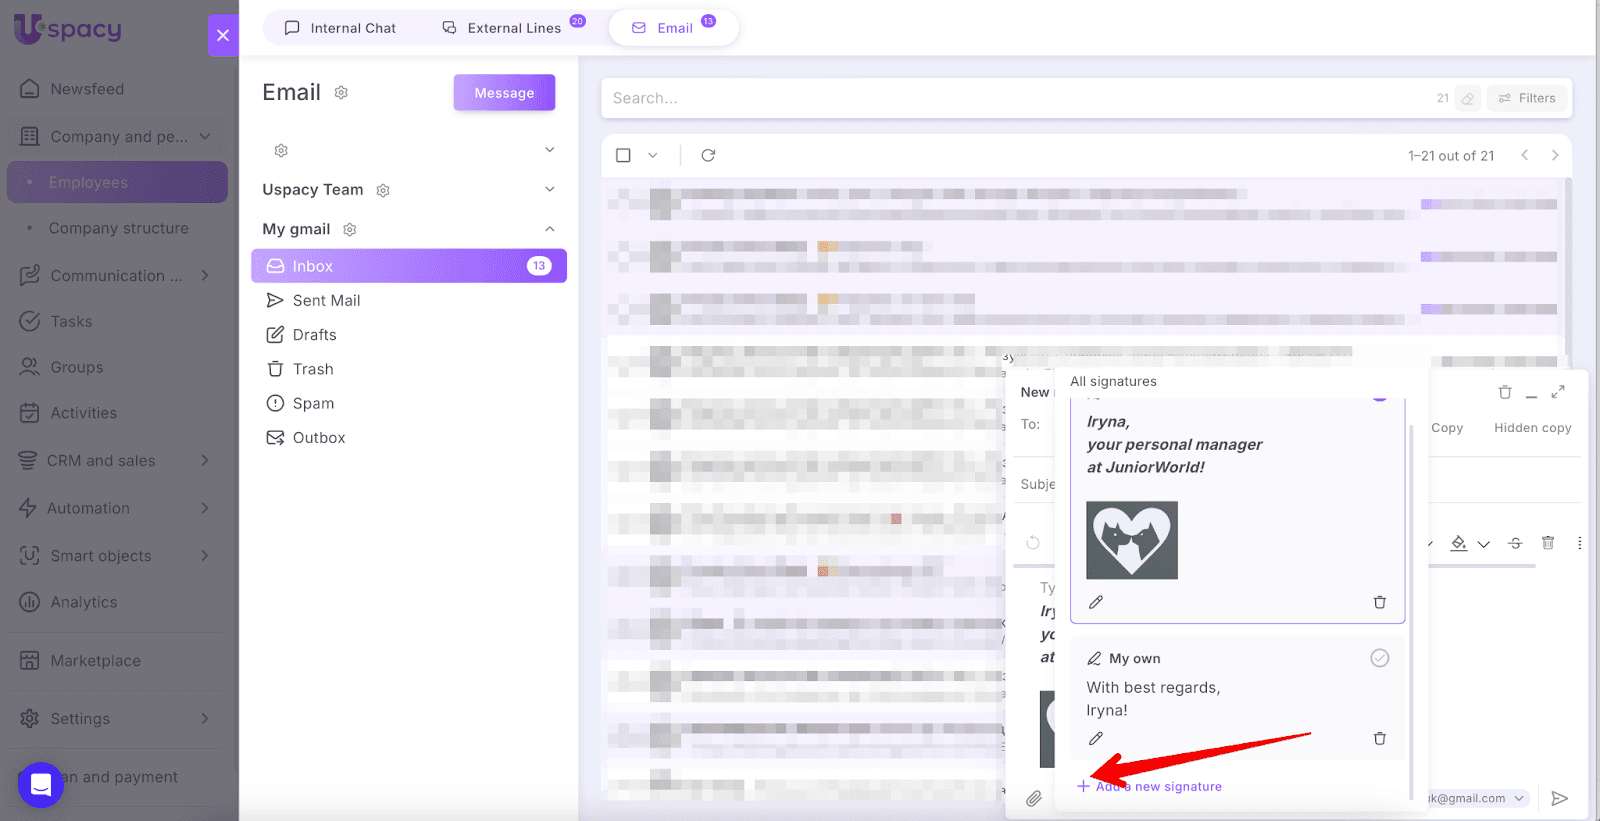The image size is (1600, 821).
Task: Expand the new message window to fullscreen
Action: coord(1557,392)
